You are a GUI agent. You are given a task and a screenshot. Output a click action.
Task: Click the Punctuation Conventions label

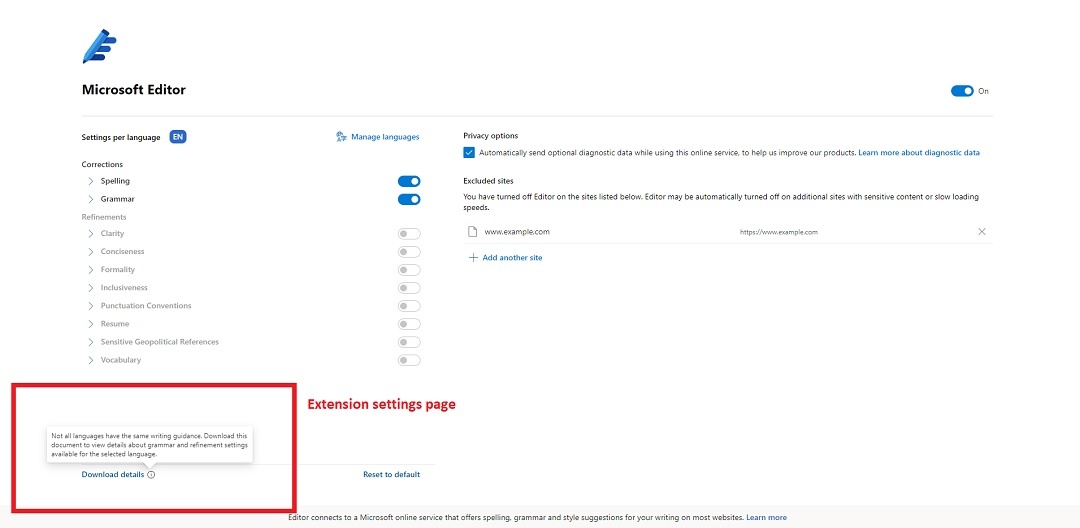(146, 306)
